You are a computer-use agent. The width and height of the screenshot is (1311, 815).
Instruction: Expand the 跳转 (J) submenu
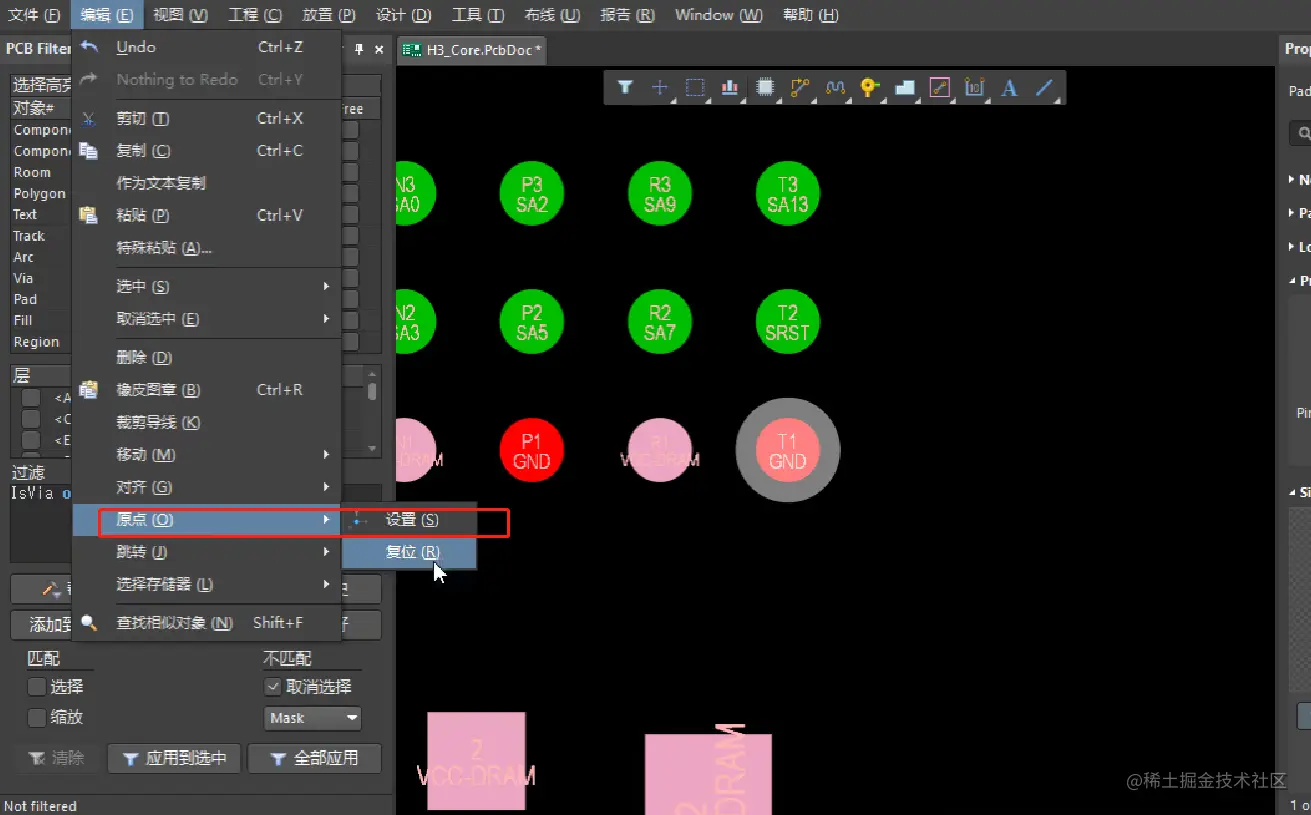(x=206, y=552)
